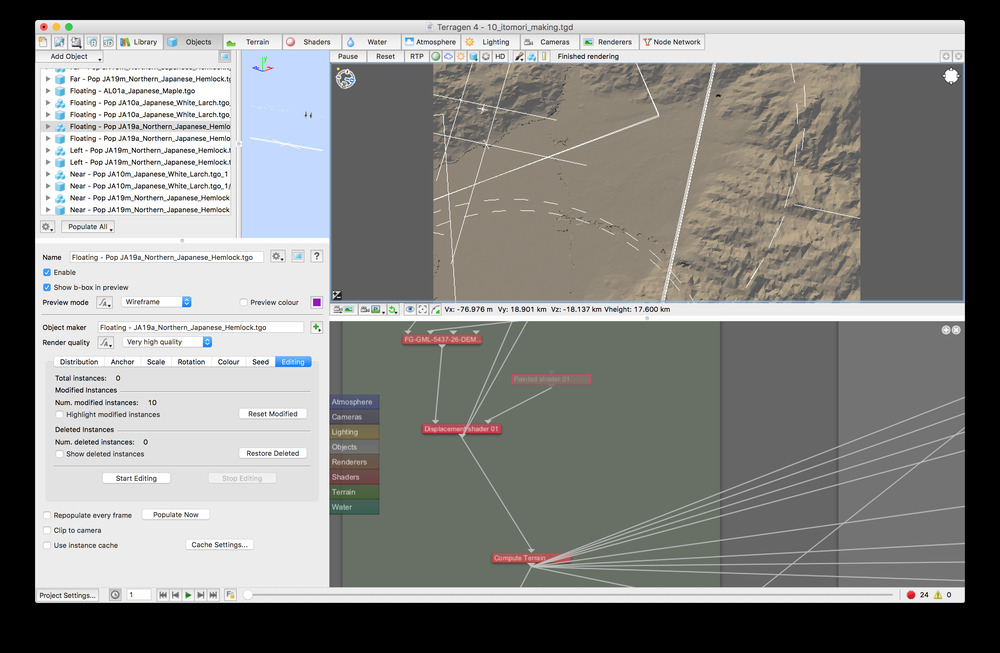Enable Repopulate every frame
Viewport: 1000px width, 653px height.
(47, 515)
